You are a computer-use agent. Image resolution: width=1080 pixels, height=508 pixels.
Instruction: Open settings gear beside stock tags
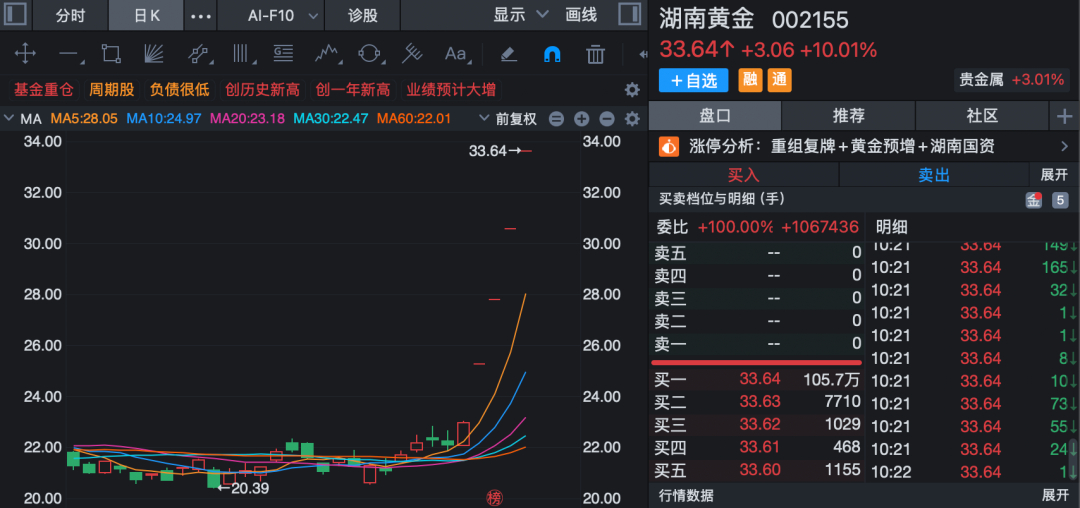(x=631, y=90)
